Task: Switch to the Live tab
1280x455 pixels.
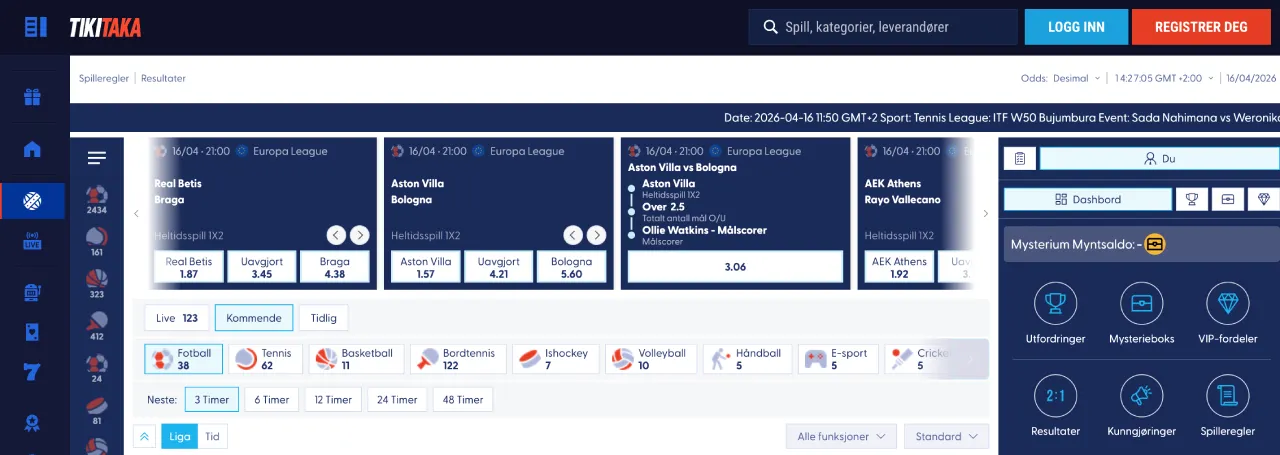Action: (x=176, y=318)
